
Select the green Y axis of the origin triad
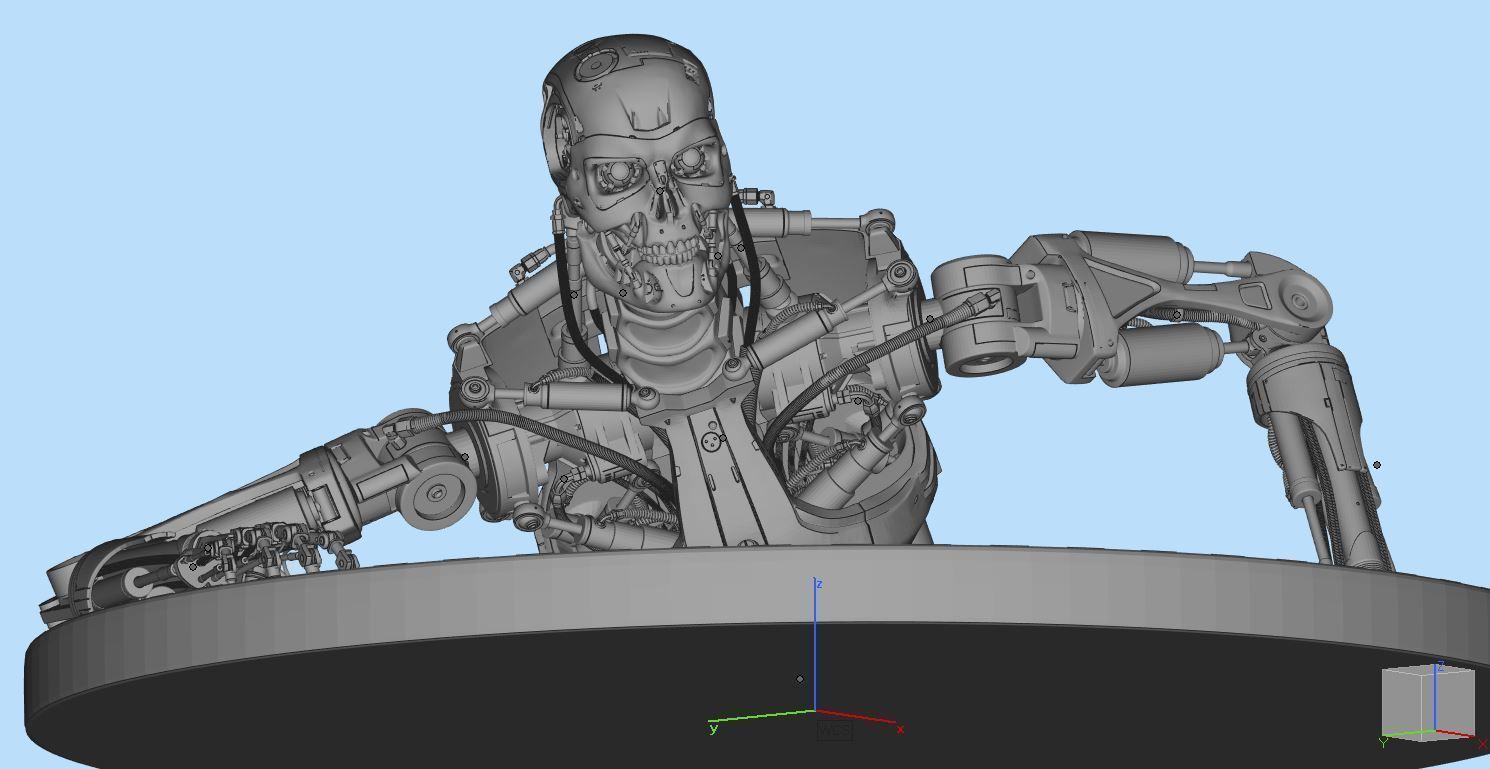point(762,716)
